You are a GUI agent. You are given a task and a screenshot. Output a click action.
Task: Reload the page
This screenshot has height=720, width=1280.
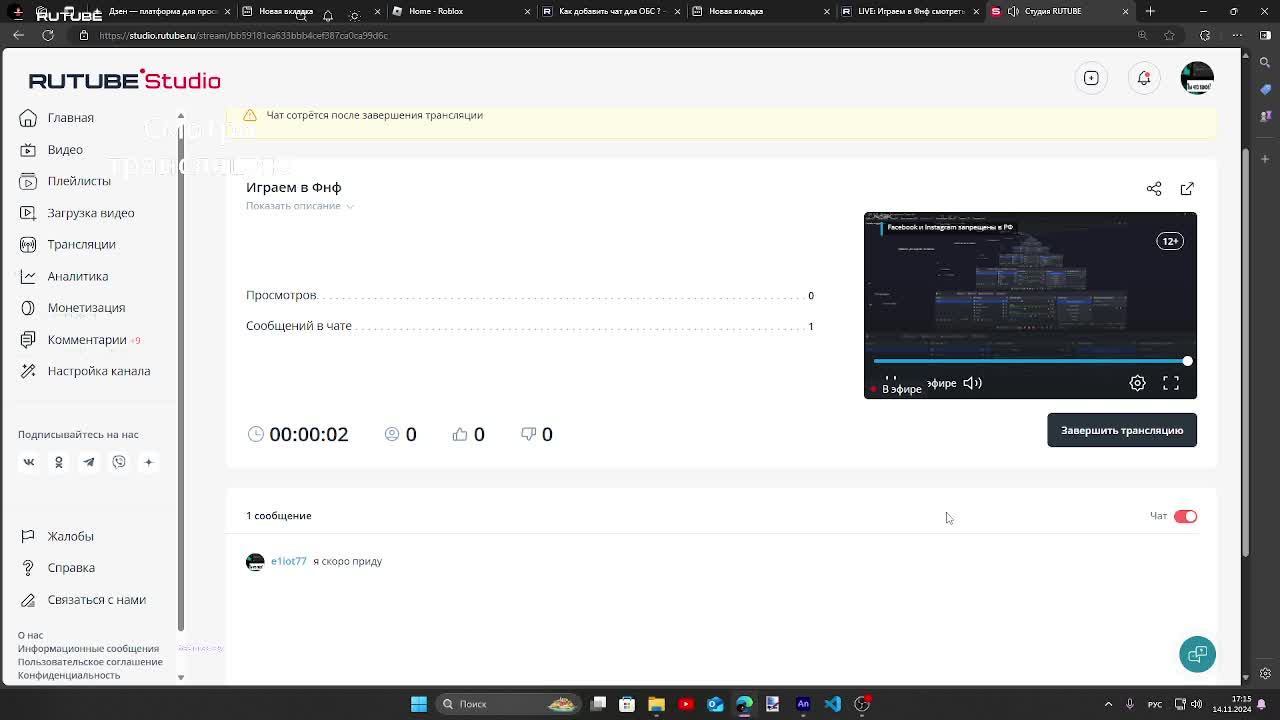pos(47,35)
